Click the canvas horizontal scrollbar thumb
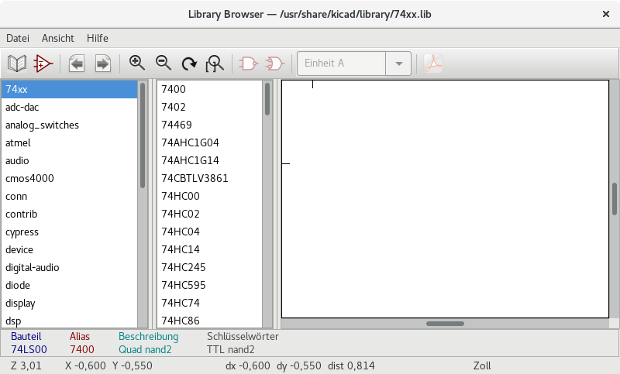Viewport: 620px width, 374px height. 445,323
